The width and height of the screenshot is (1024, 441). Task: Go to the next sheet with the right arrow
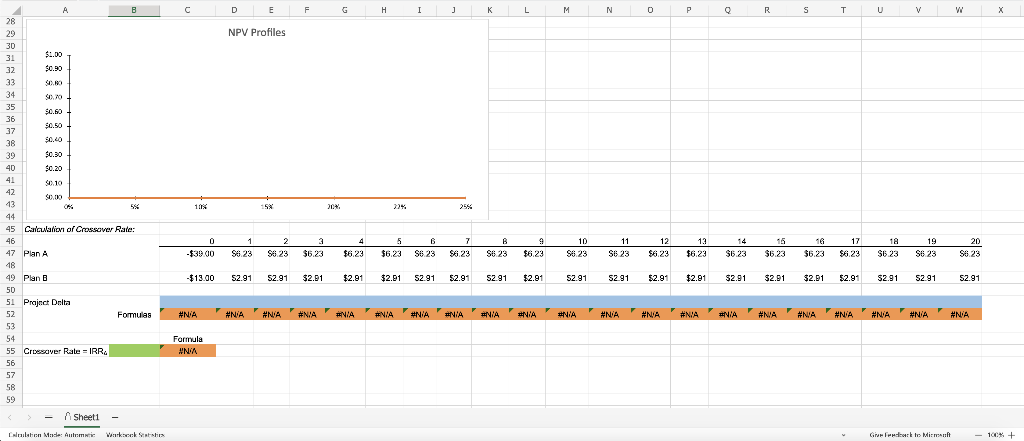tap(29, 417)
